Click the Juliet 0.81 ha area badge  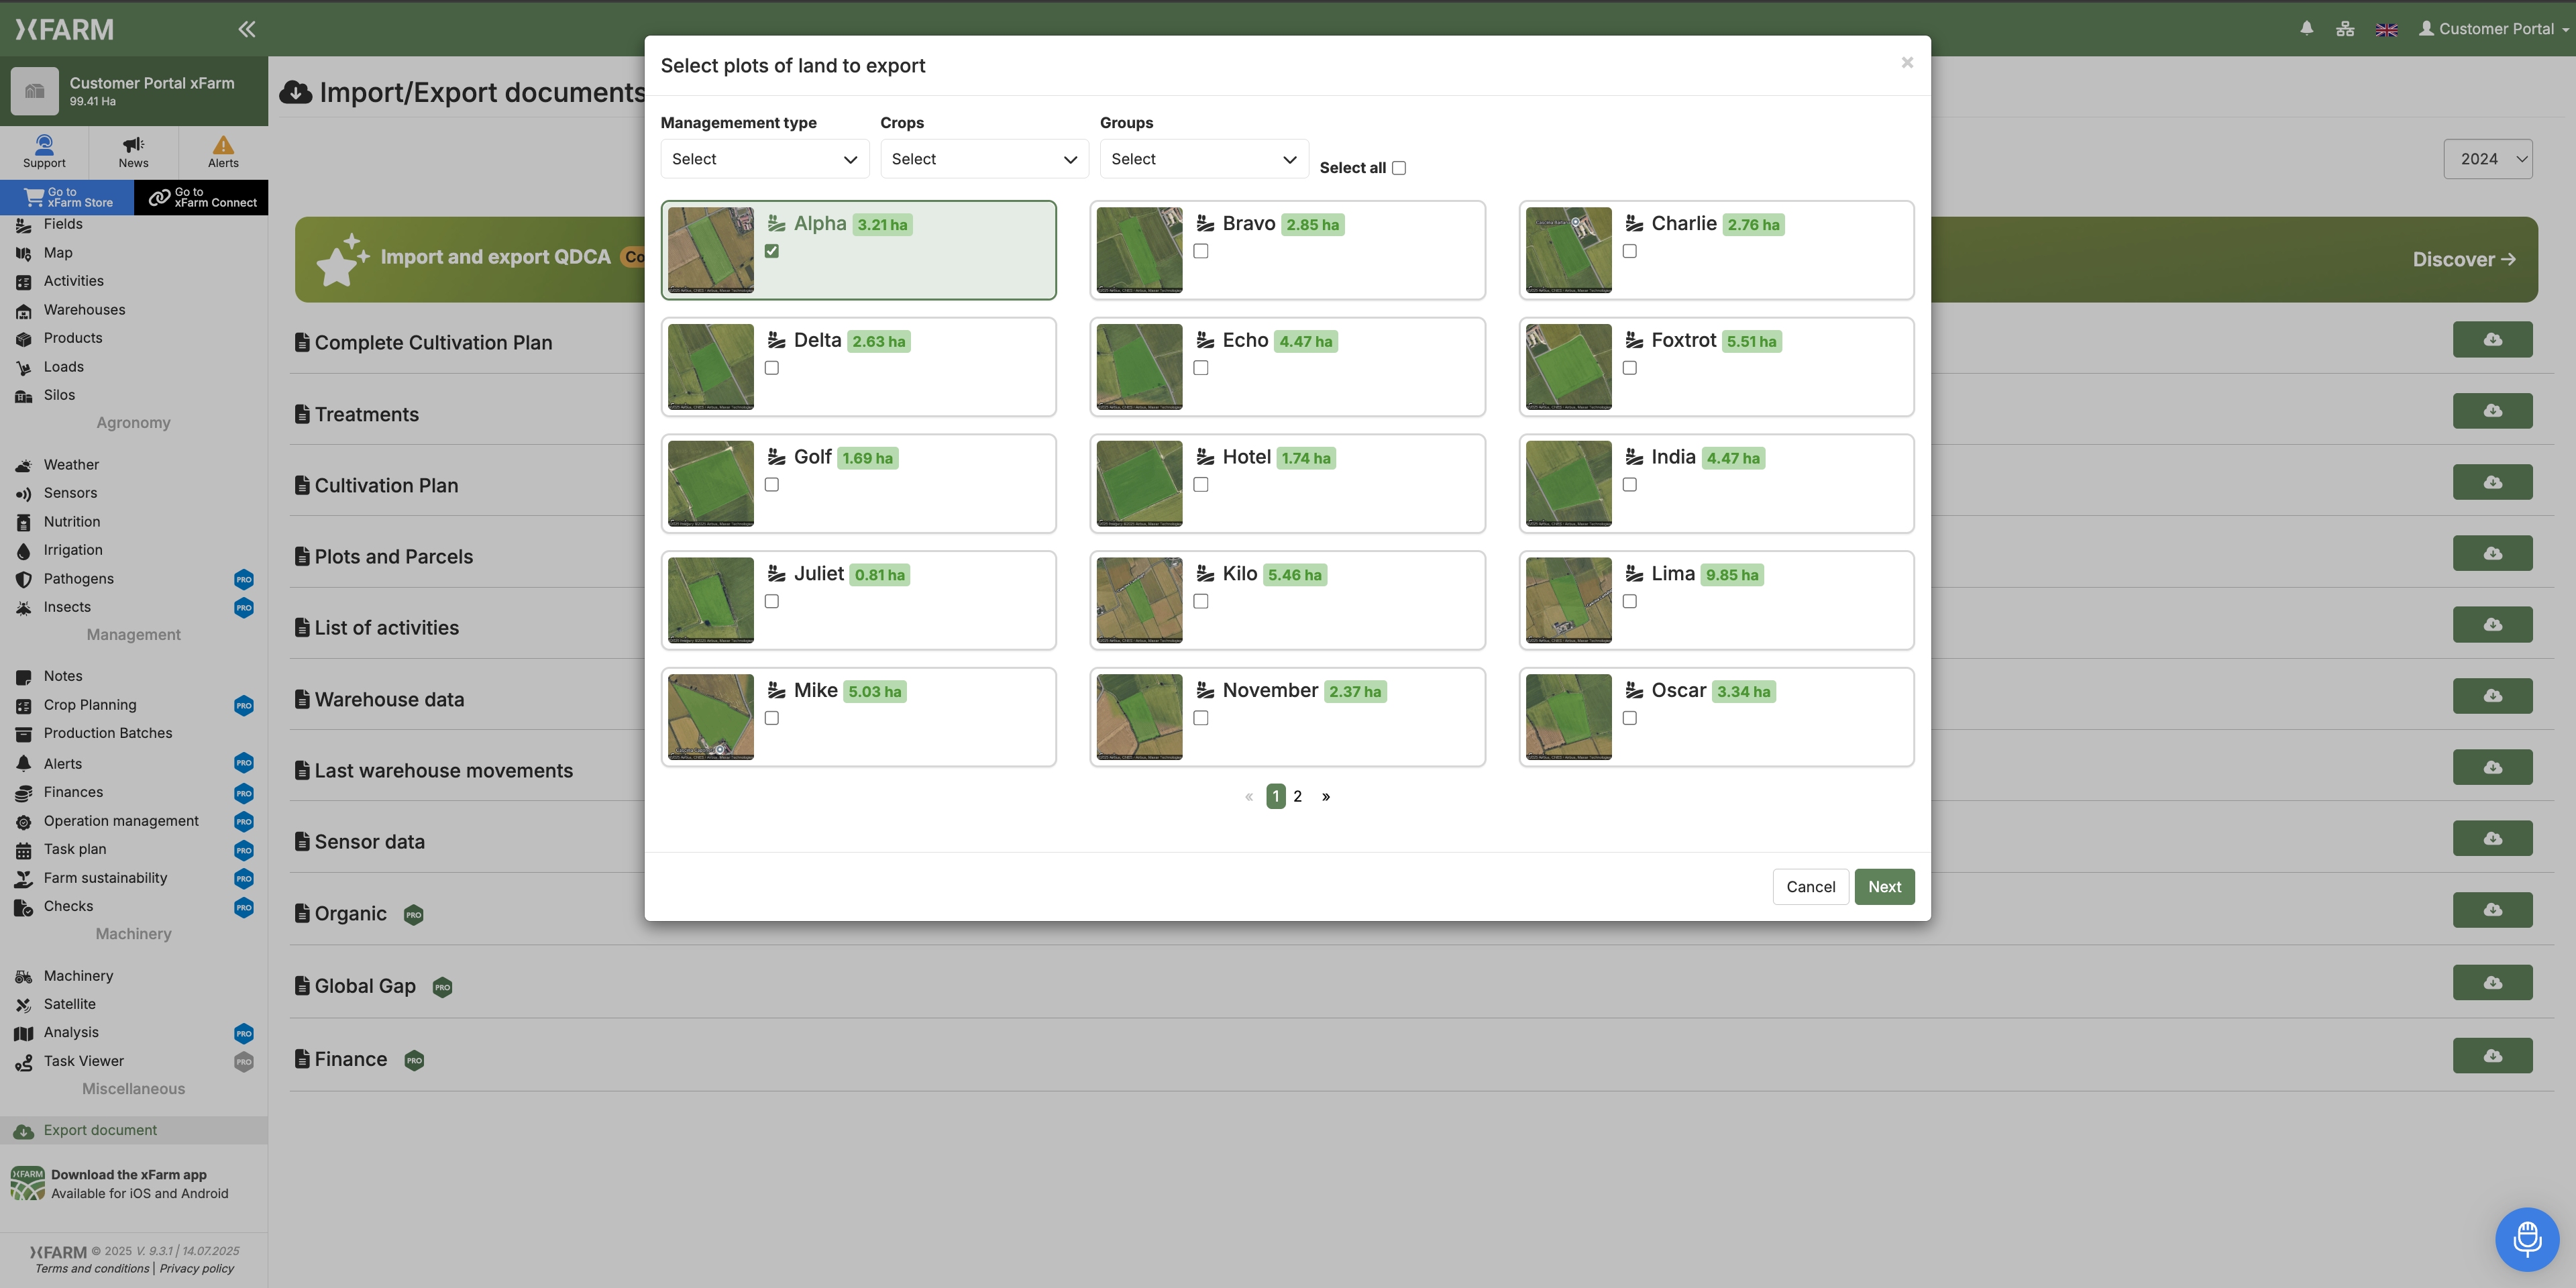click(879, 575)
